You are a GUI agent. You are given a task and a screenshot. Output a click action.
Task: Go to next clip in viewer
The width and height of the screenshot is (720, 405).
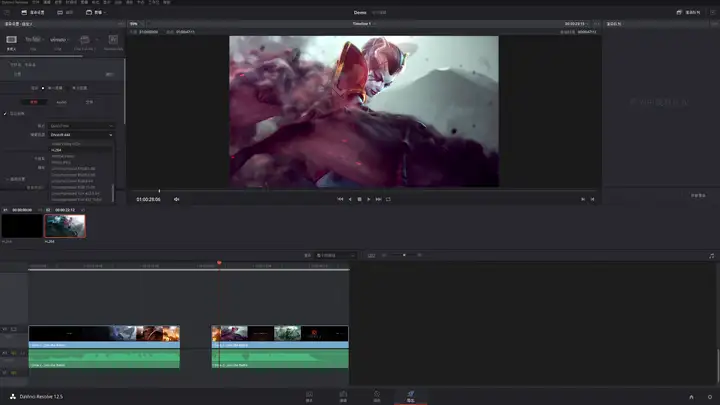click(x=583, y=199)
